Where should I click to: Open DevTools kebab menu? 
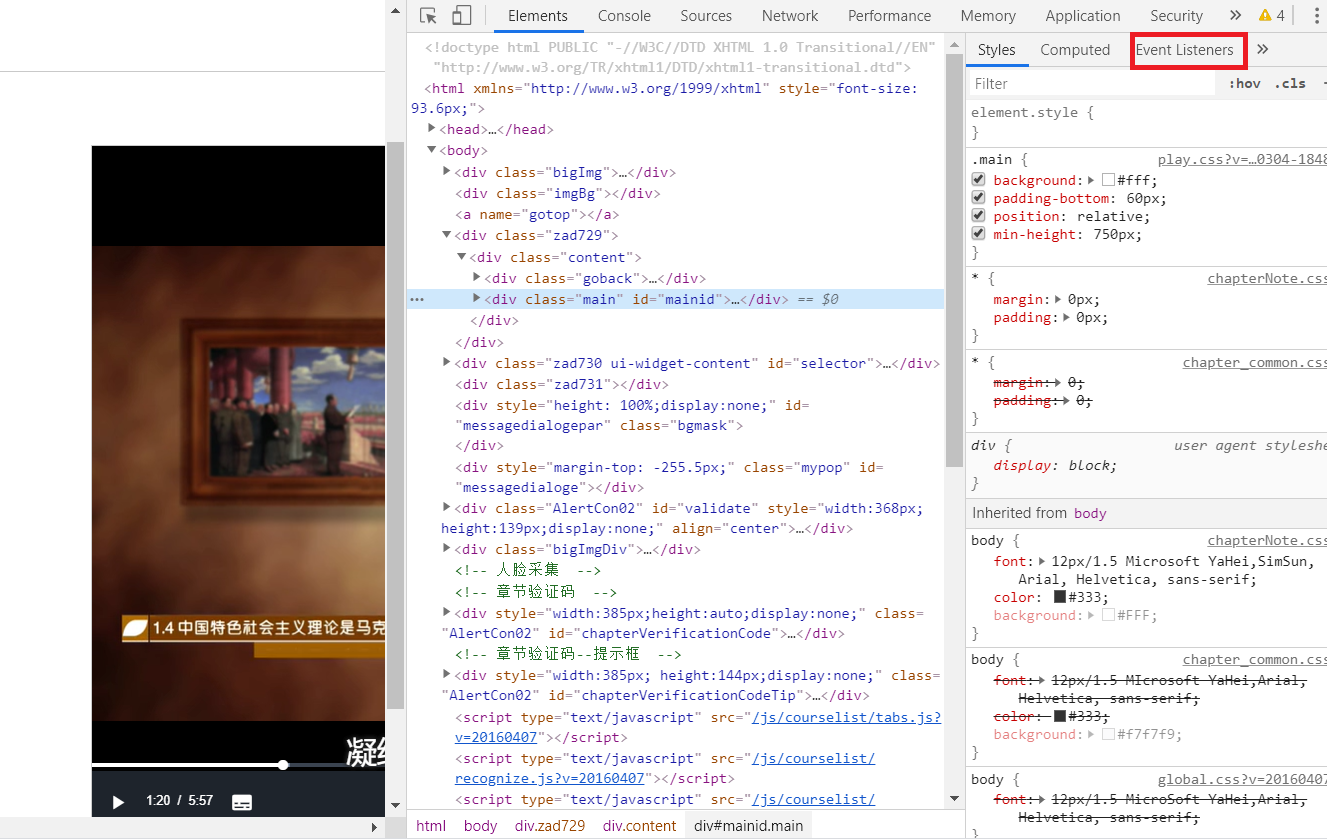pyautogui.click(x=1315, y=16)
